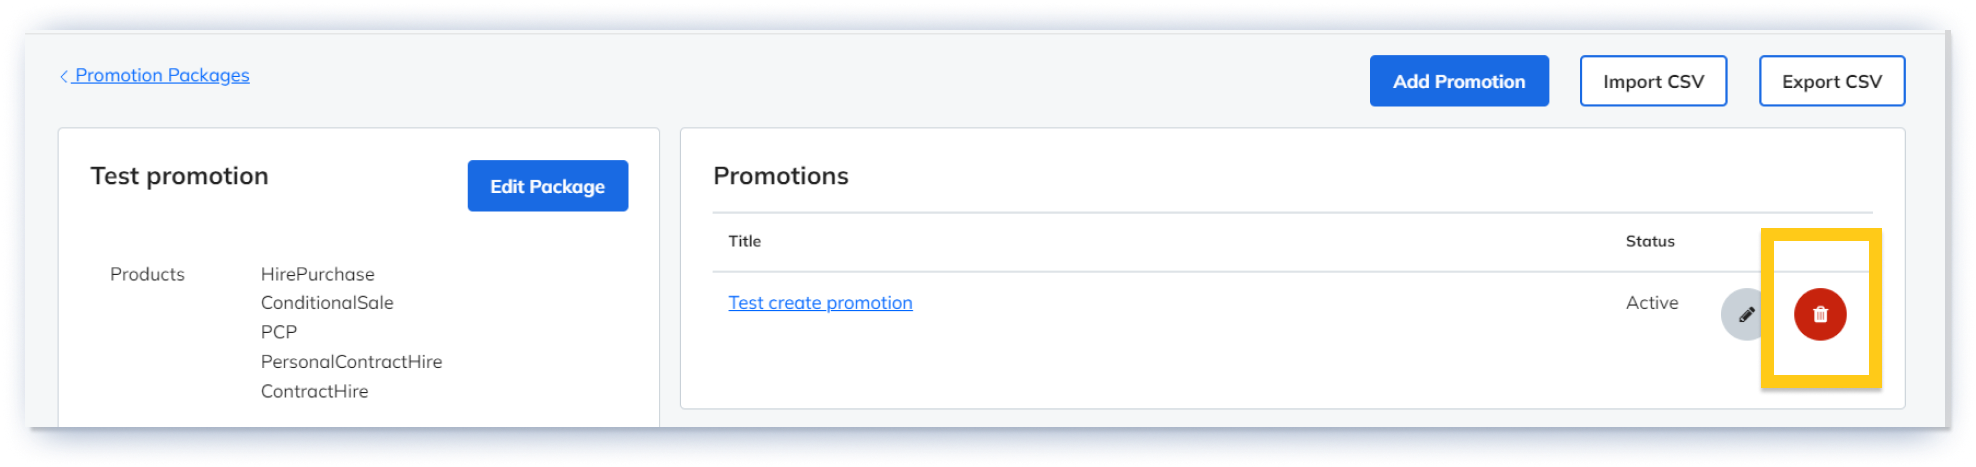1976x467 pixels.
Task: Select the HirePurchase product entry
Action: coord(318,274)
